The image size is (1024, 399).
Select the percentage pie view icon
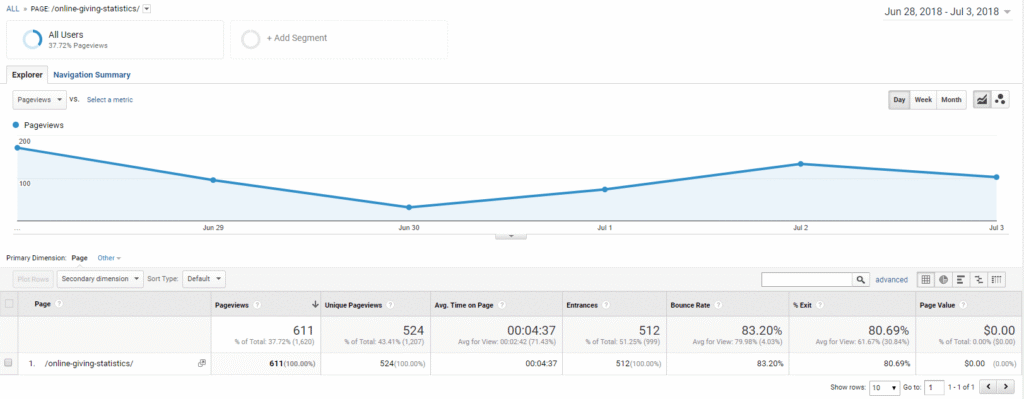click(944, 279)
